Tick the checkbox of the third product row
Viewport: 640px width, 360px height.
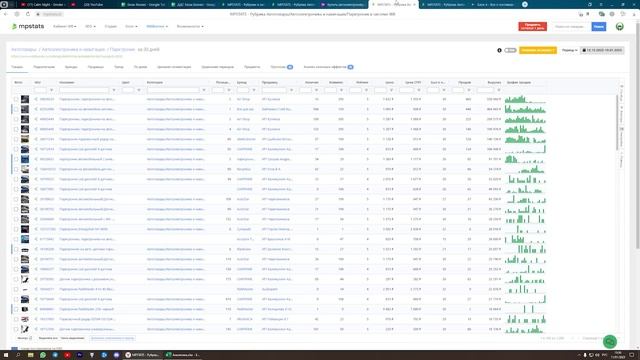[16, 119]
